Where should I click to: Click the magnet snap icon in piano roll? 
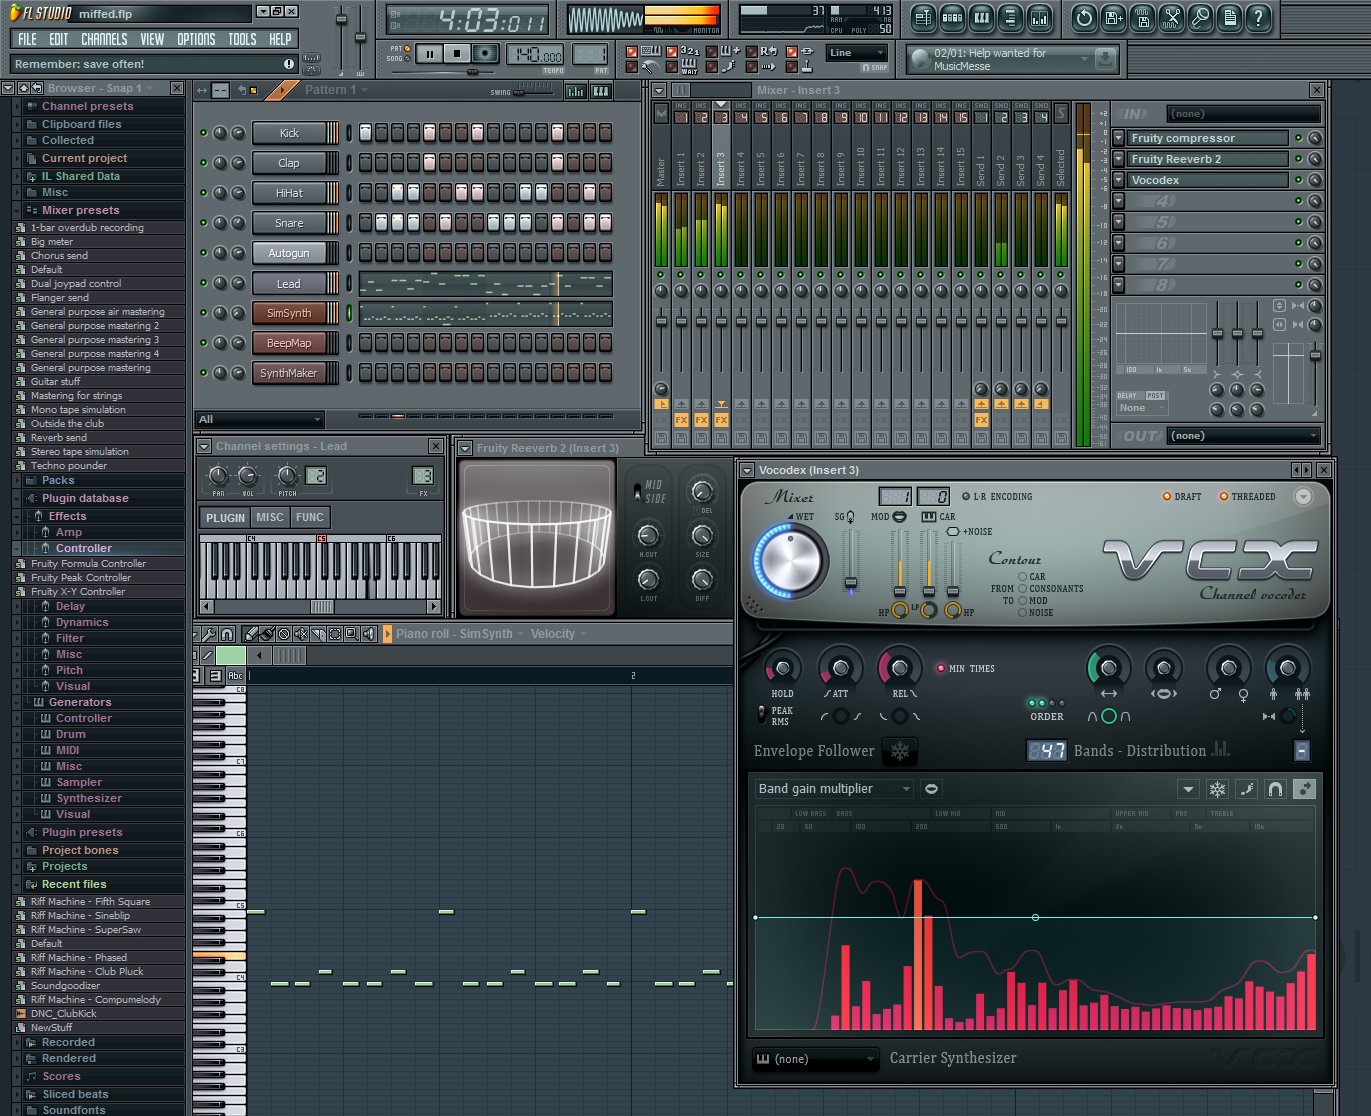click(227, 634)
